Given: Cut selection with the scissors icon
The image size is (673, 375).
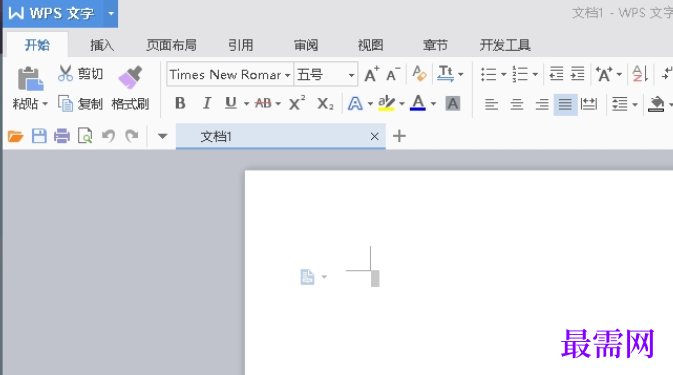Looking at the screenshot, I should pyautogui.click(x=65, y=73).
